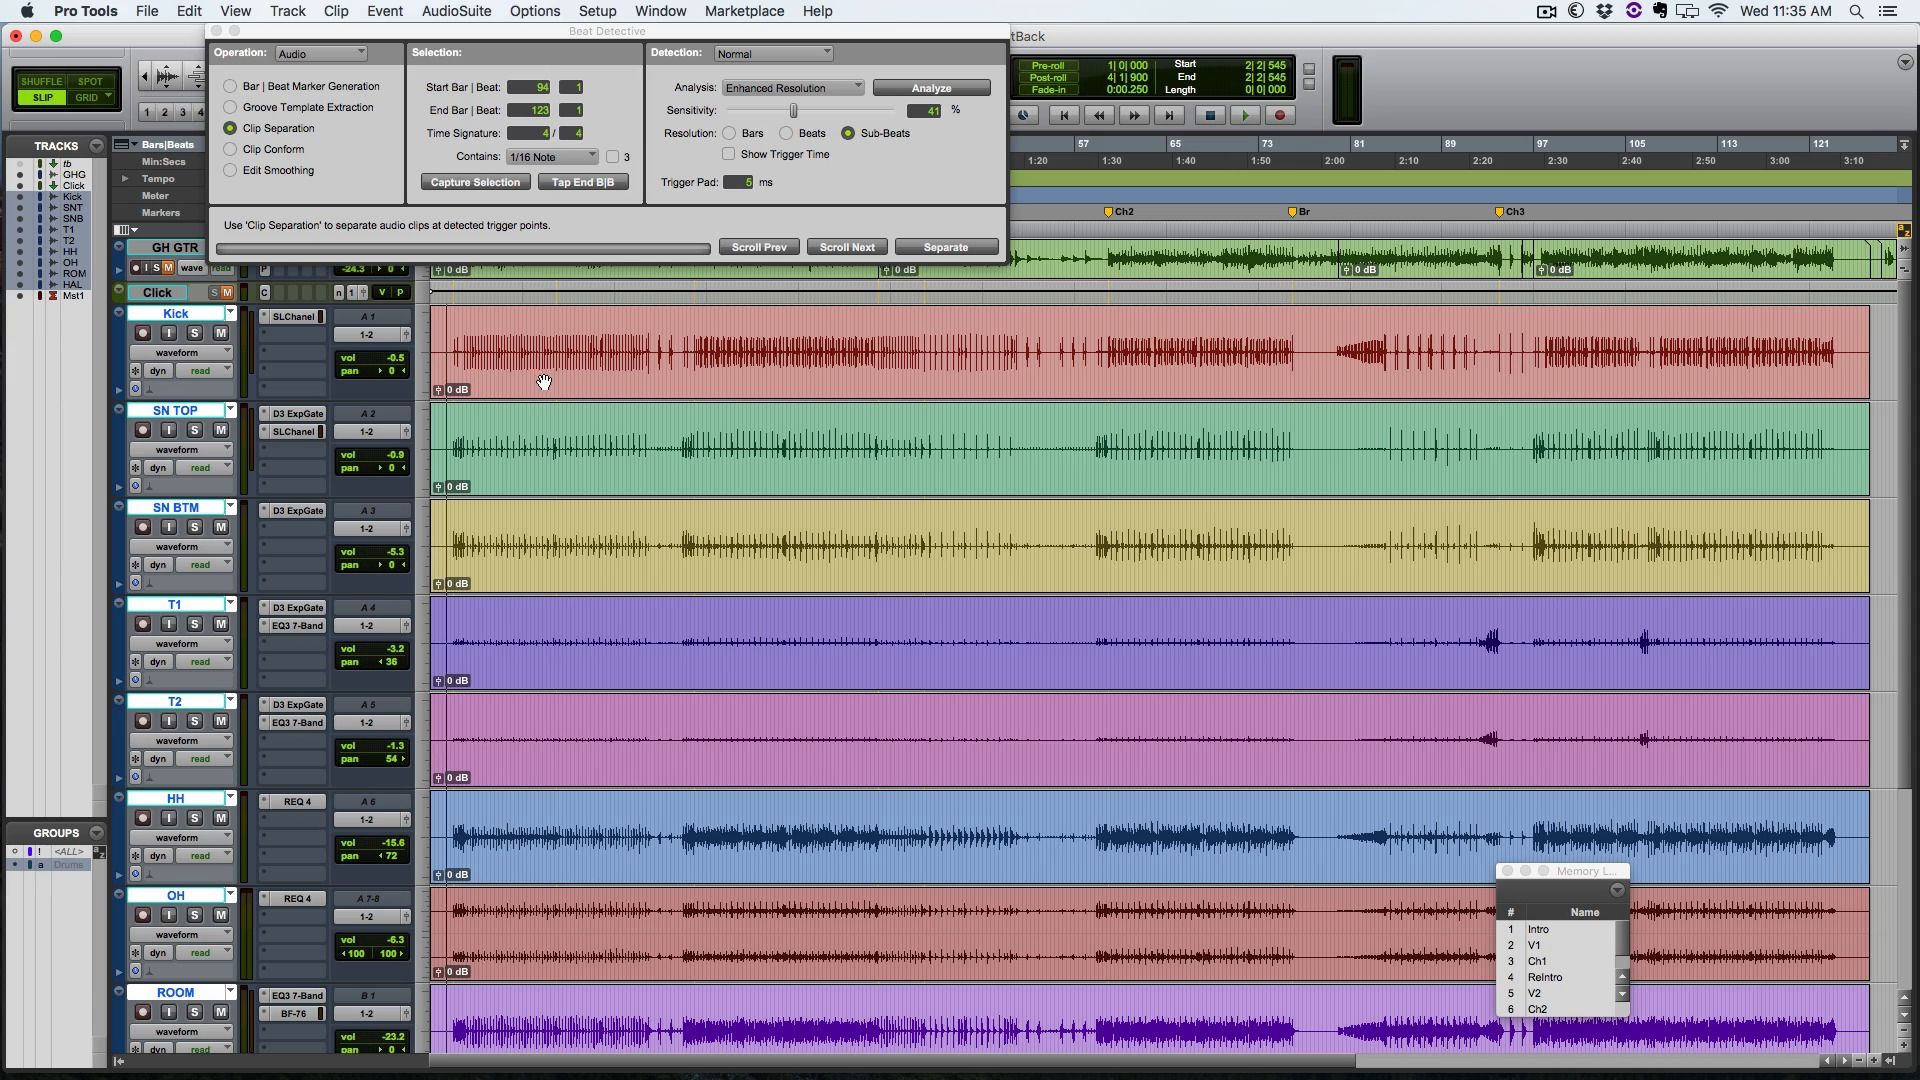Tick the triplet checkbox beside 1/16 Note
This screenshot has height=1080, width=1920.
point(612,157)
